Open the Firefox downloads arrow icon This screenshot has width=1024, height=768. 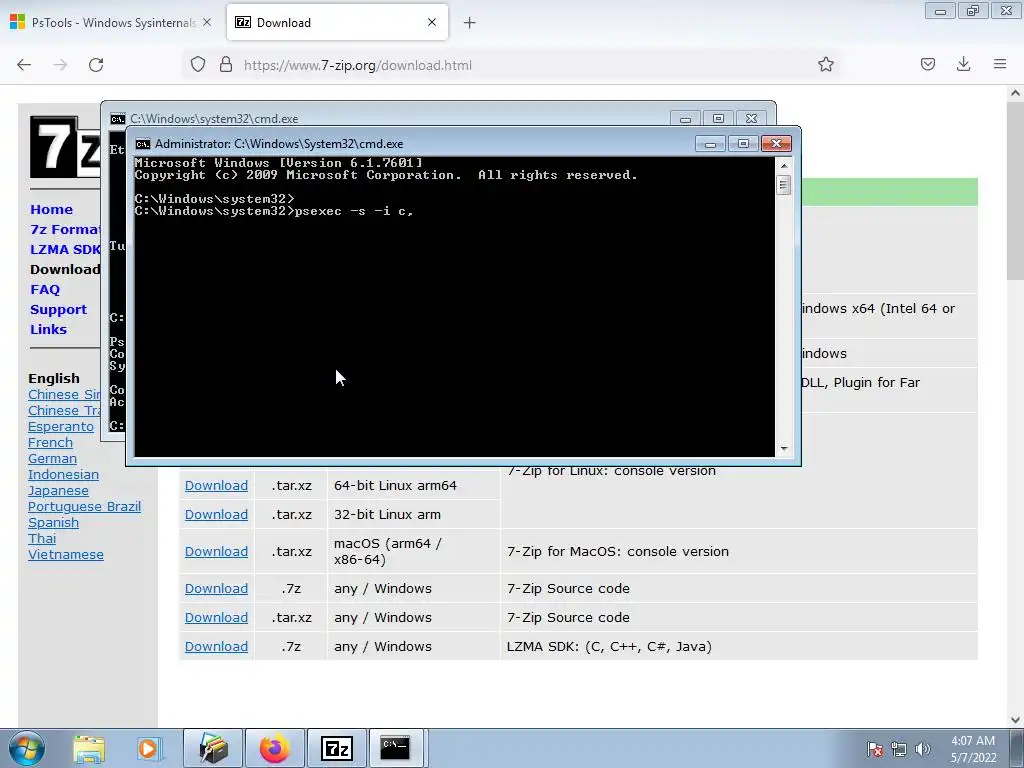point(963,64)
